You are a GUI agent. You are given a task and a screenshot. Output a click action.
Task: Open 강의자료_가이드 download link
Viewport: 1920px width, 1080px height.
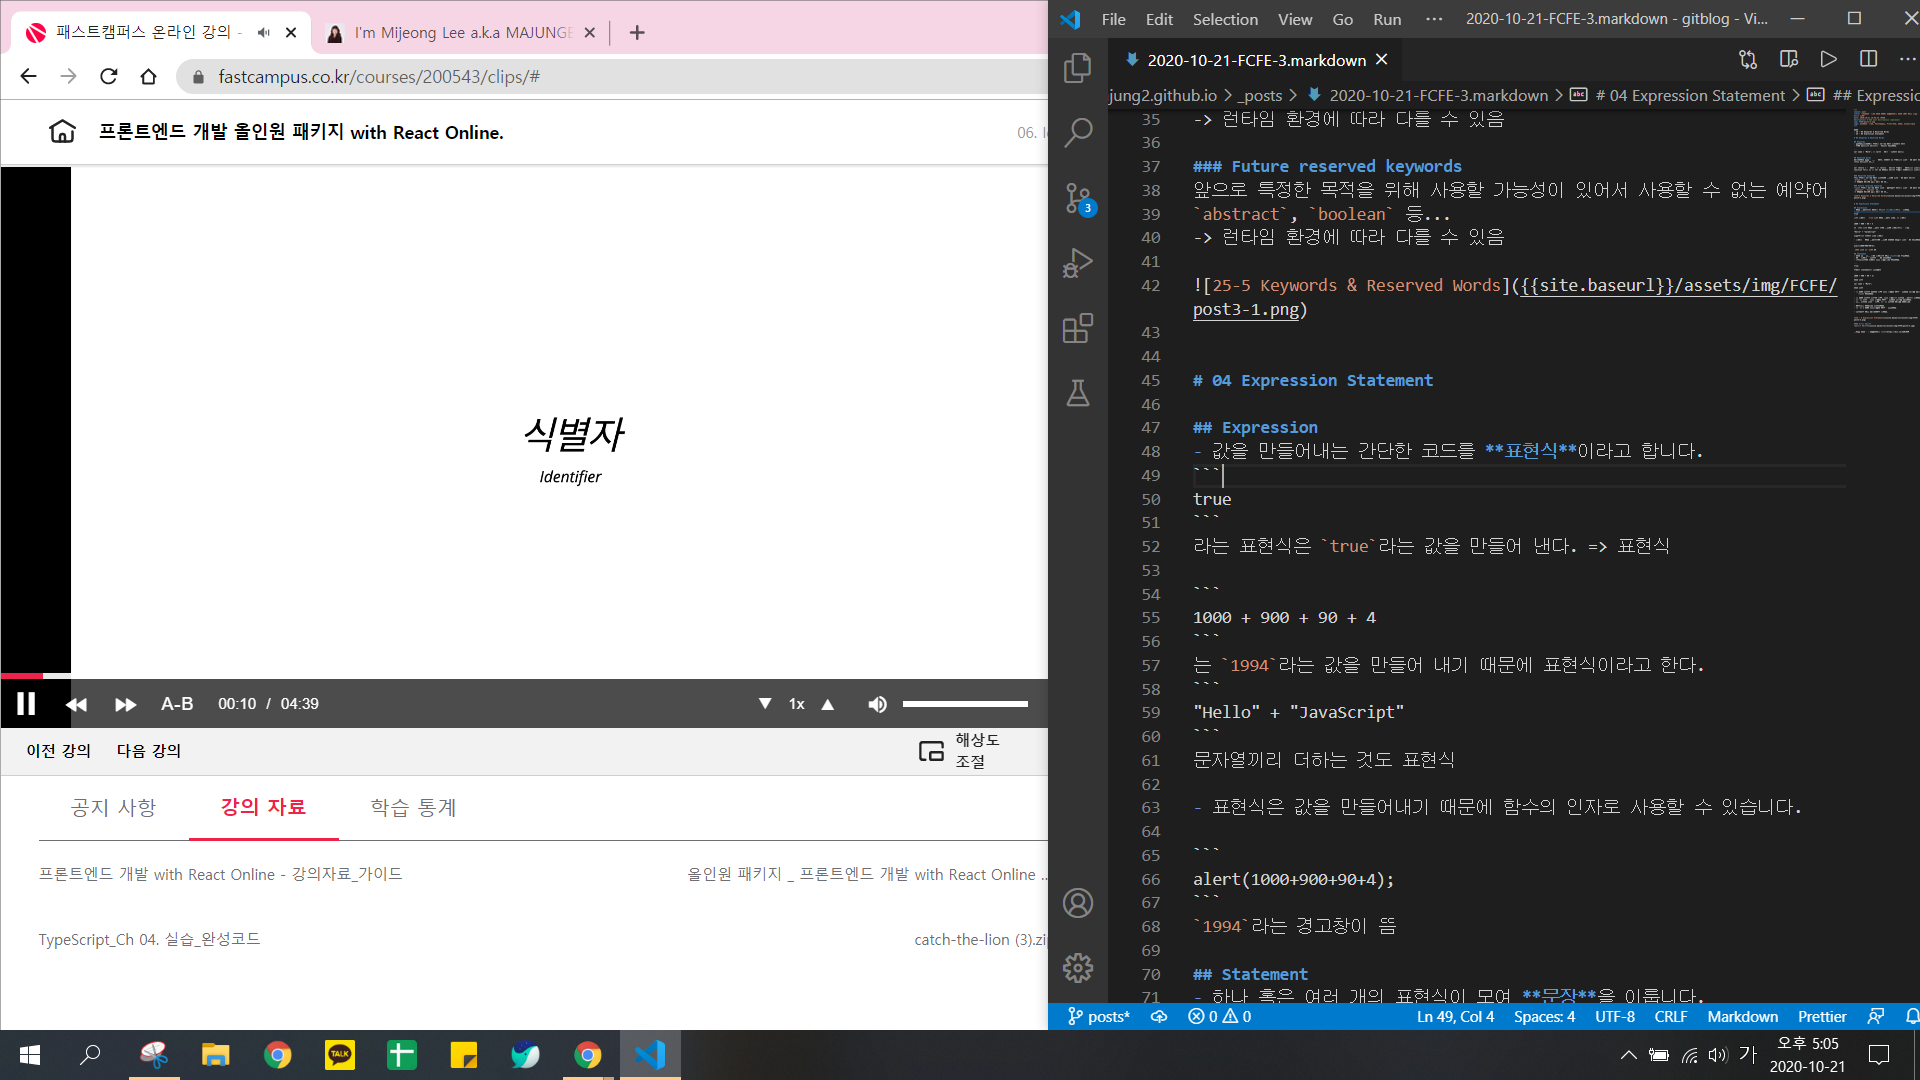pyautogui.click(x=220, y=874)
